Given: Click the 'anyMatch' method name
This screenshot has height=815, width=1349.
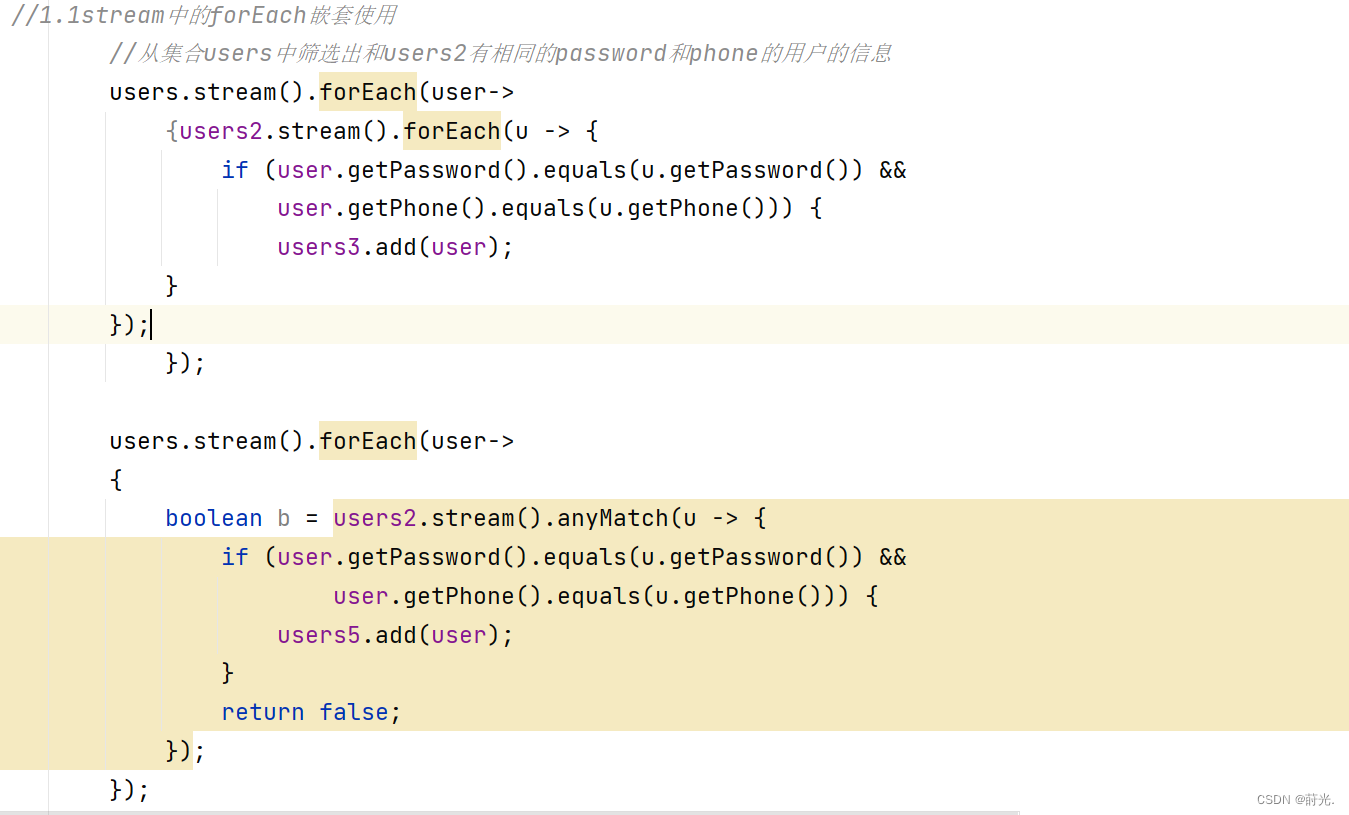Looking at the screenshot, I should pyautogui.click(x=613, y=518).
